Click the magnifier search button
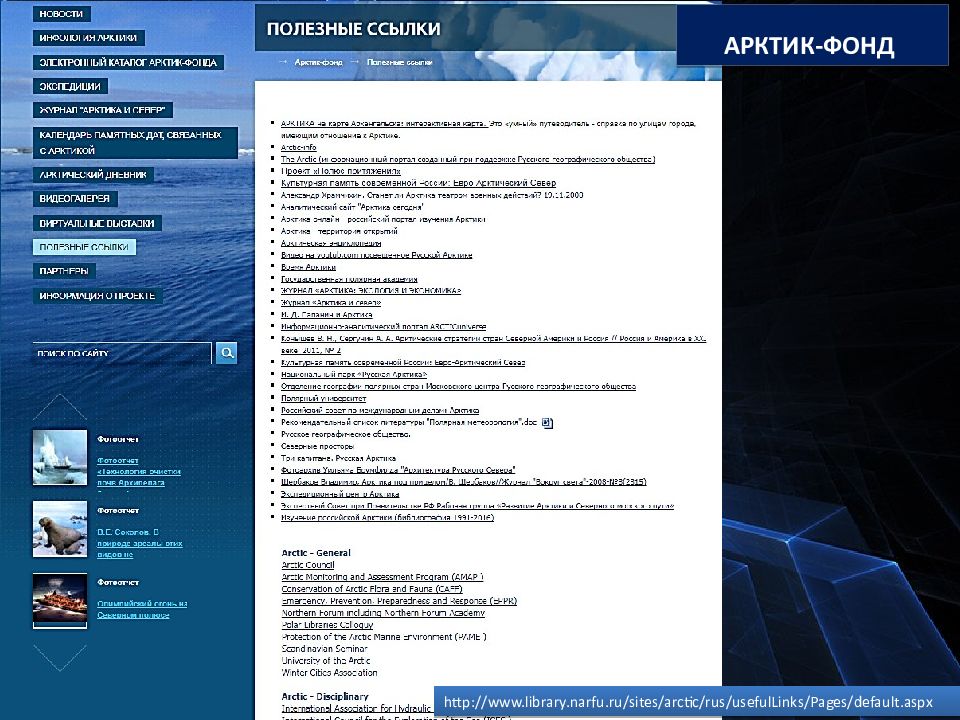Screen dimensions: 960x720 (x=227, y=353)
